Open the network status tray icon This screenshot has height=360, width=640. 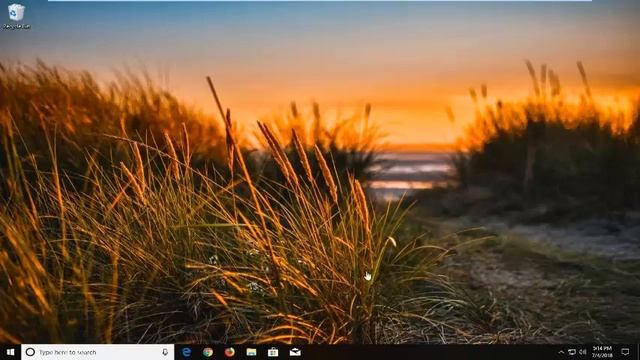572,352
